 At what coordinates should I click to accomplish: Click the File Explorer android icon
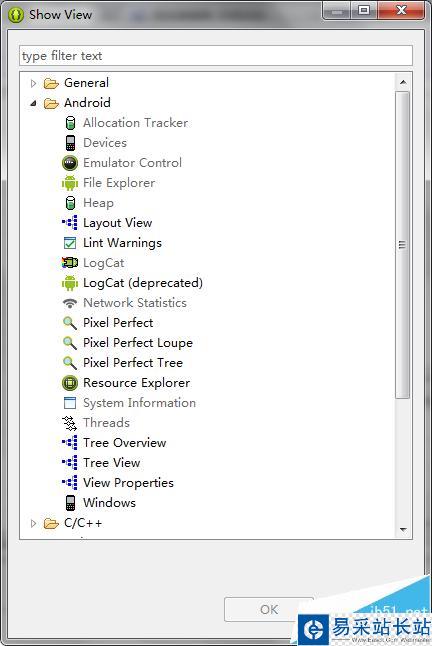(x=70, y=183)
